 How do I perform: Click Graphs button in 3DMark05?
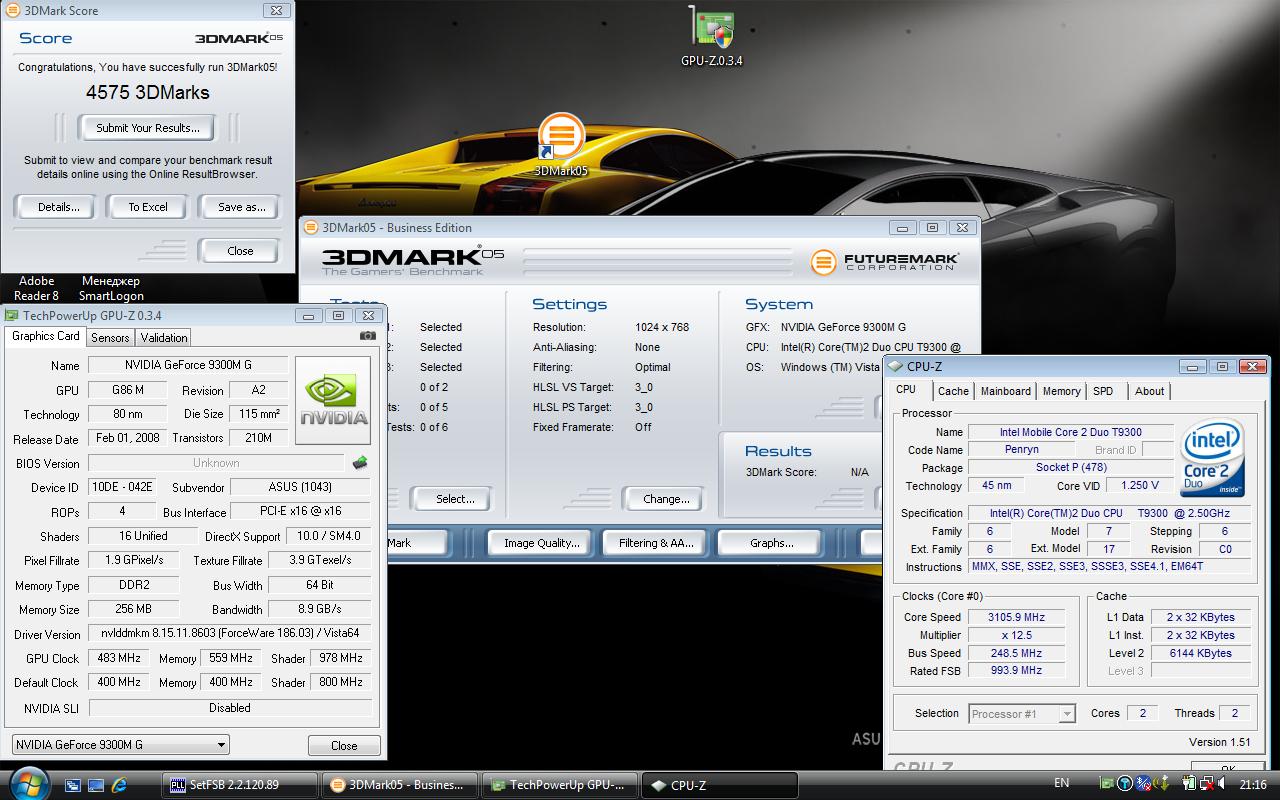coord(771,543)
